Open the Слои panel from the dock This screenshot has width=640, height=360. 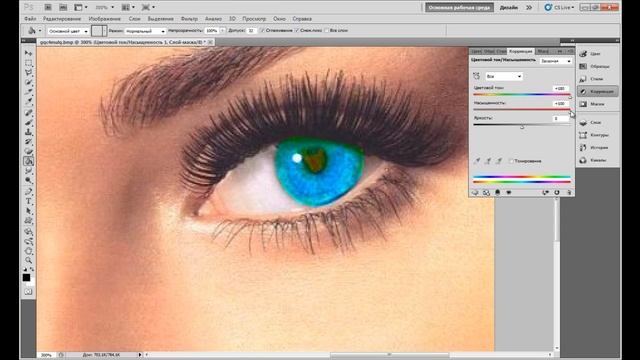597,122
